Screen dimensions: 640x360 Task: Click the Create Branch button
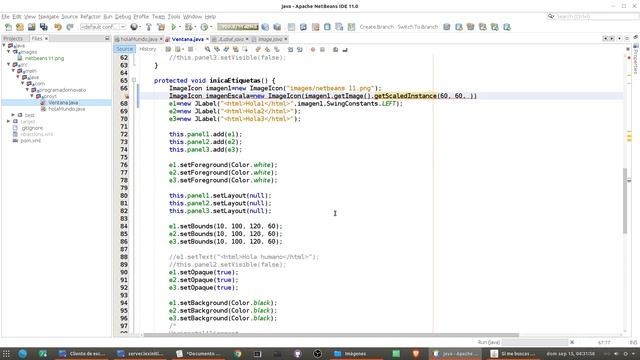click(376, 27)
